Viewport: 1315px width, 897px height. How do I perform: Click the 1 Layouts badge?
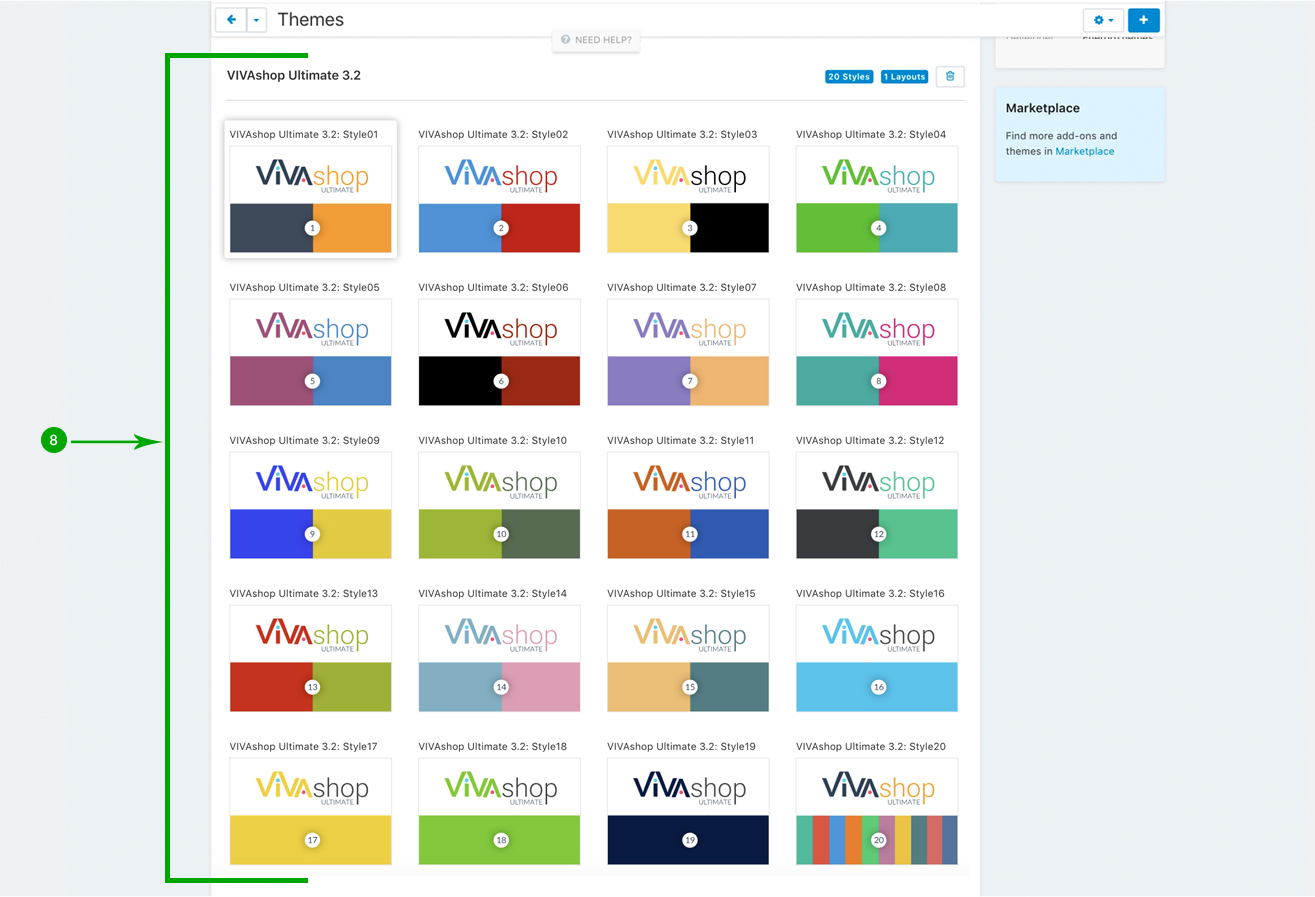(x=904, y=77)
